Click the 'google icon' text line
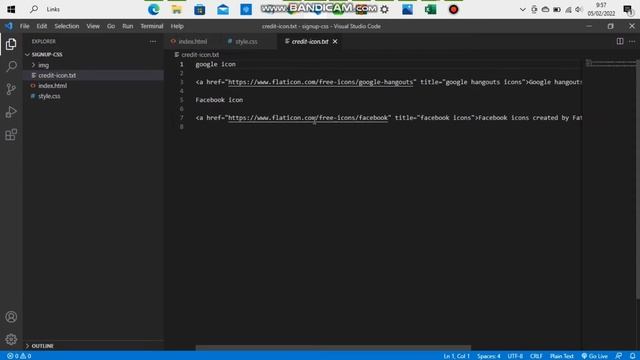 (x=216, y=64)
